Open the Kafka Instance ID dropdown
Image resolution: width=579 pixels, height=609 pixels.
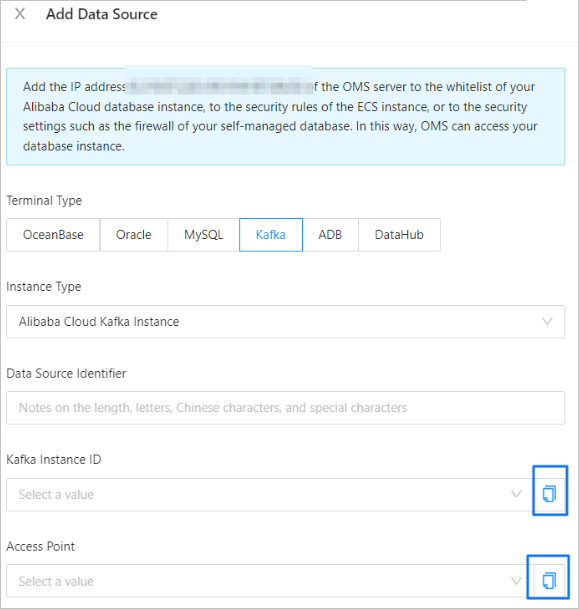click(x=270, y=495)
